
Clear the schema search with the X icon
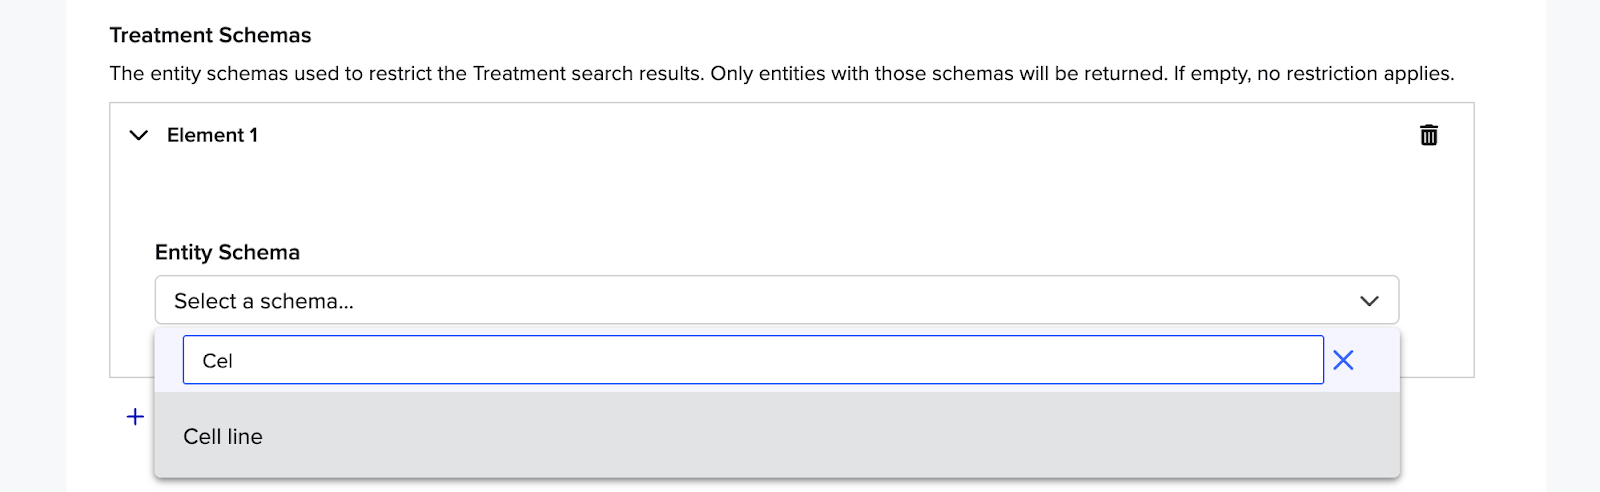[1343, 360]
